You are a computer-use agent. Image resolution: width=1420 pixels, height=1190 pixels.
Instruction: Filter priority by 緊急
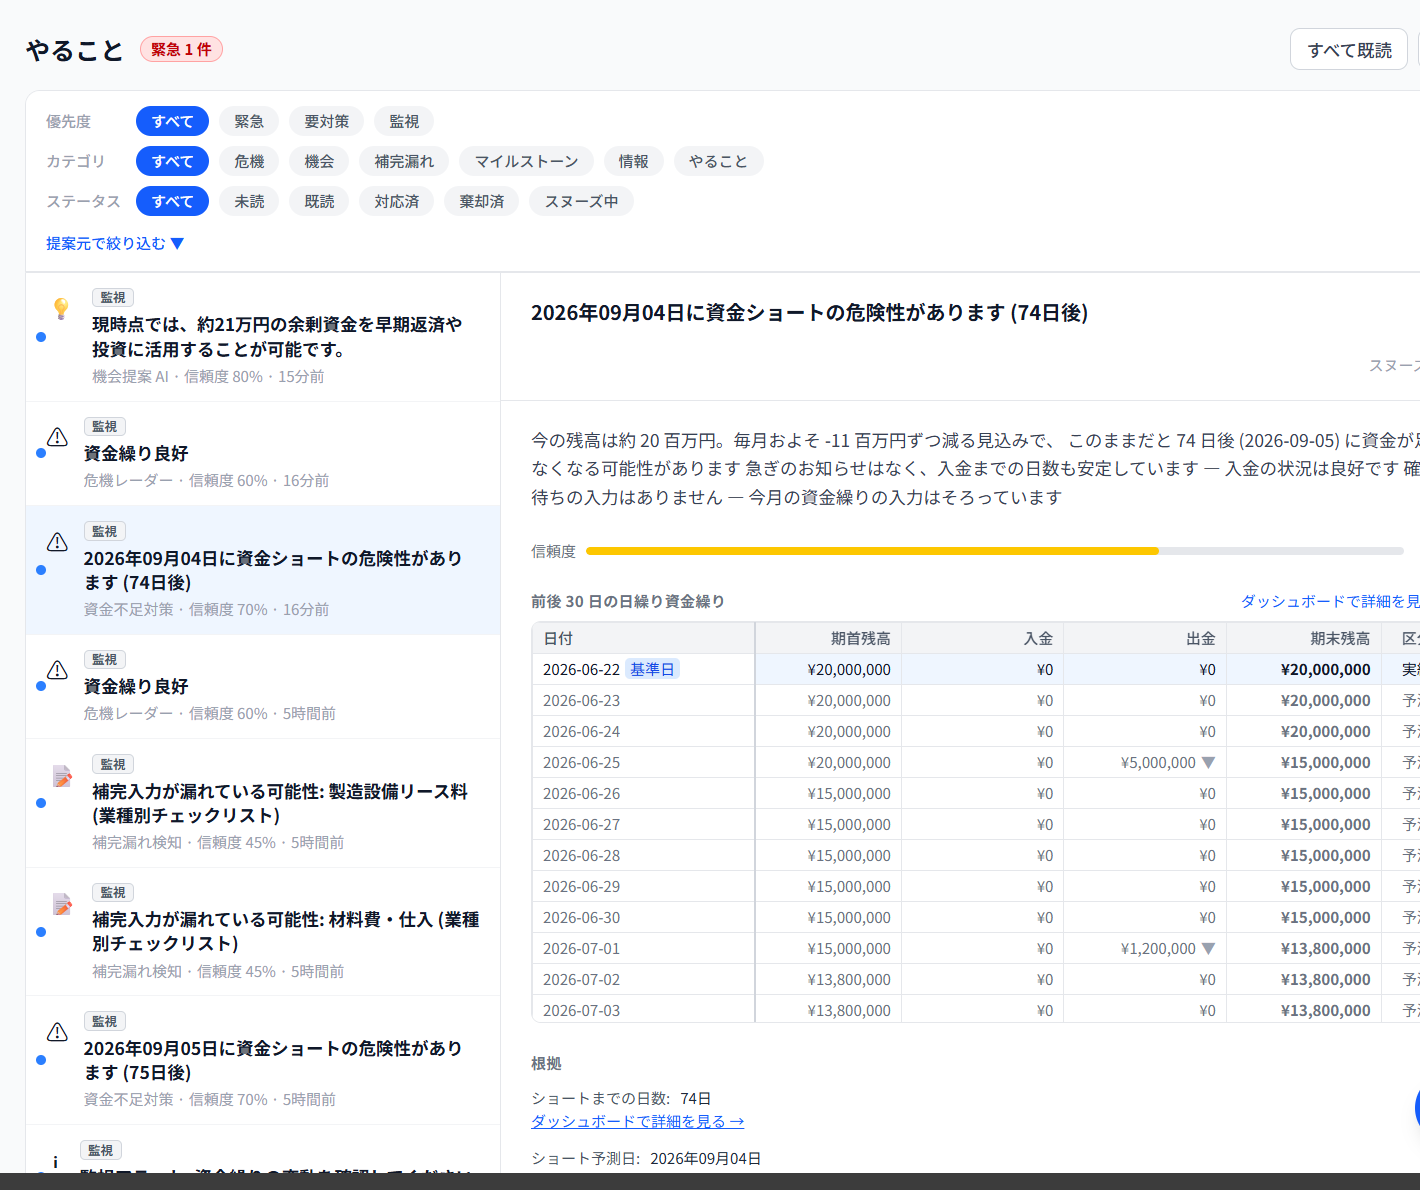(249, 121)
